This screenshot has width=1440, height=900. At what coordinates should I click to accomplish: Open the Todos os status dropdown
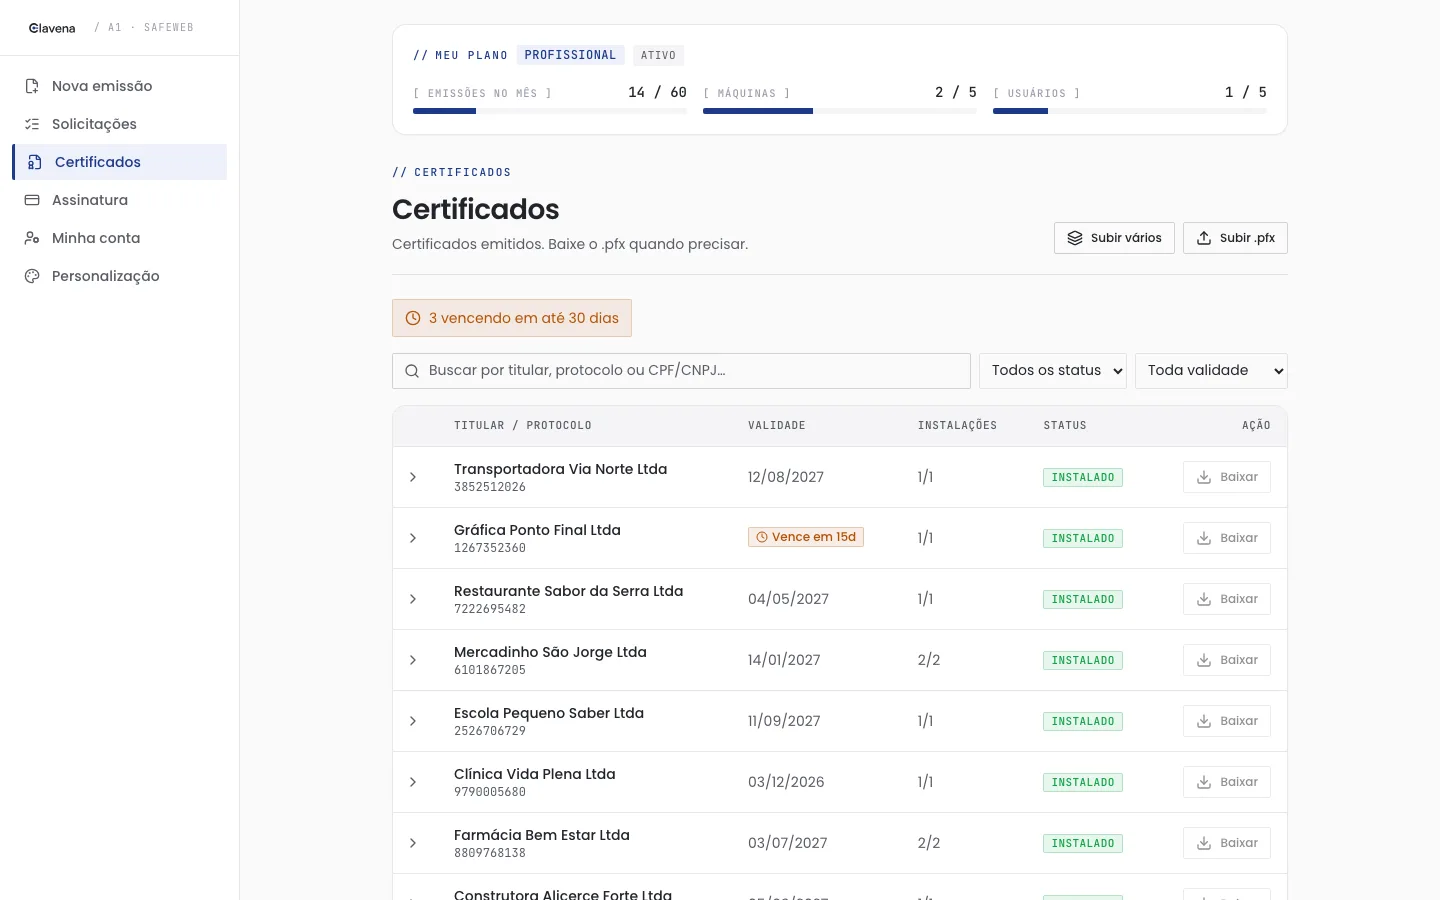[1053, 371]
